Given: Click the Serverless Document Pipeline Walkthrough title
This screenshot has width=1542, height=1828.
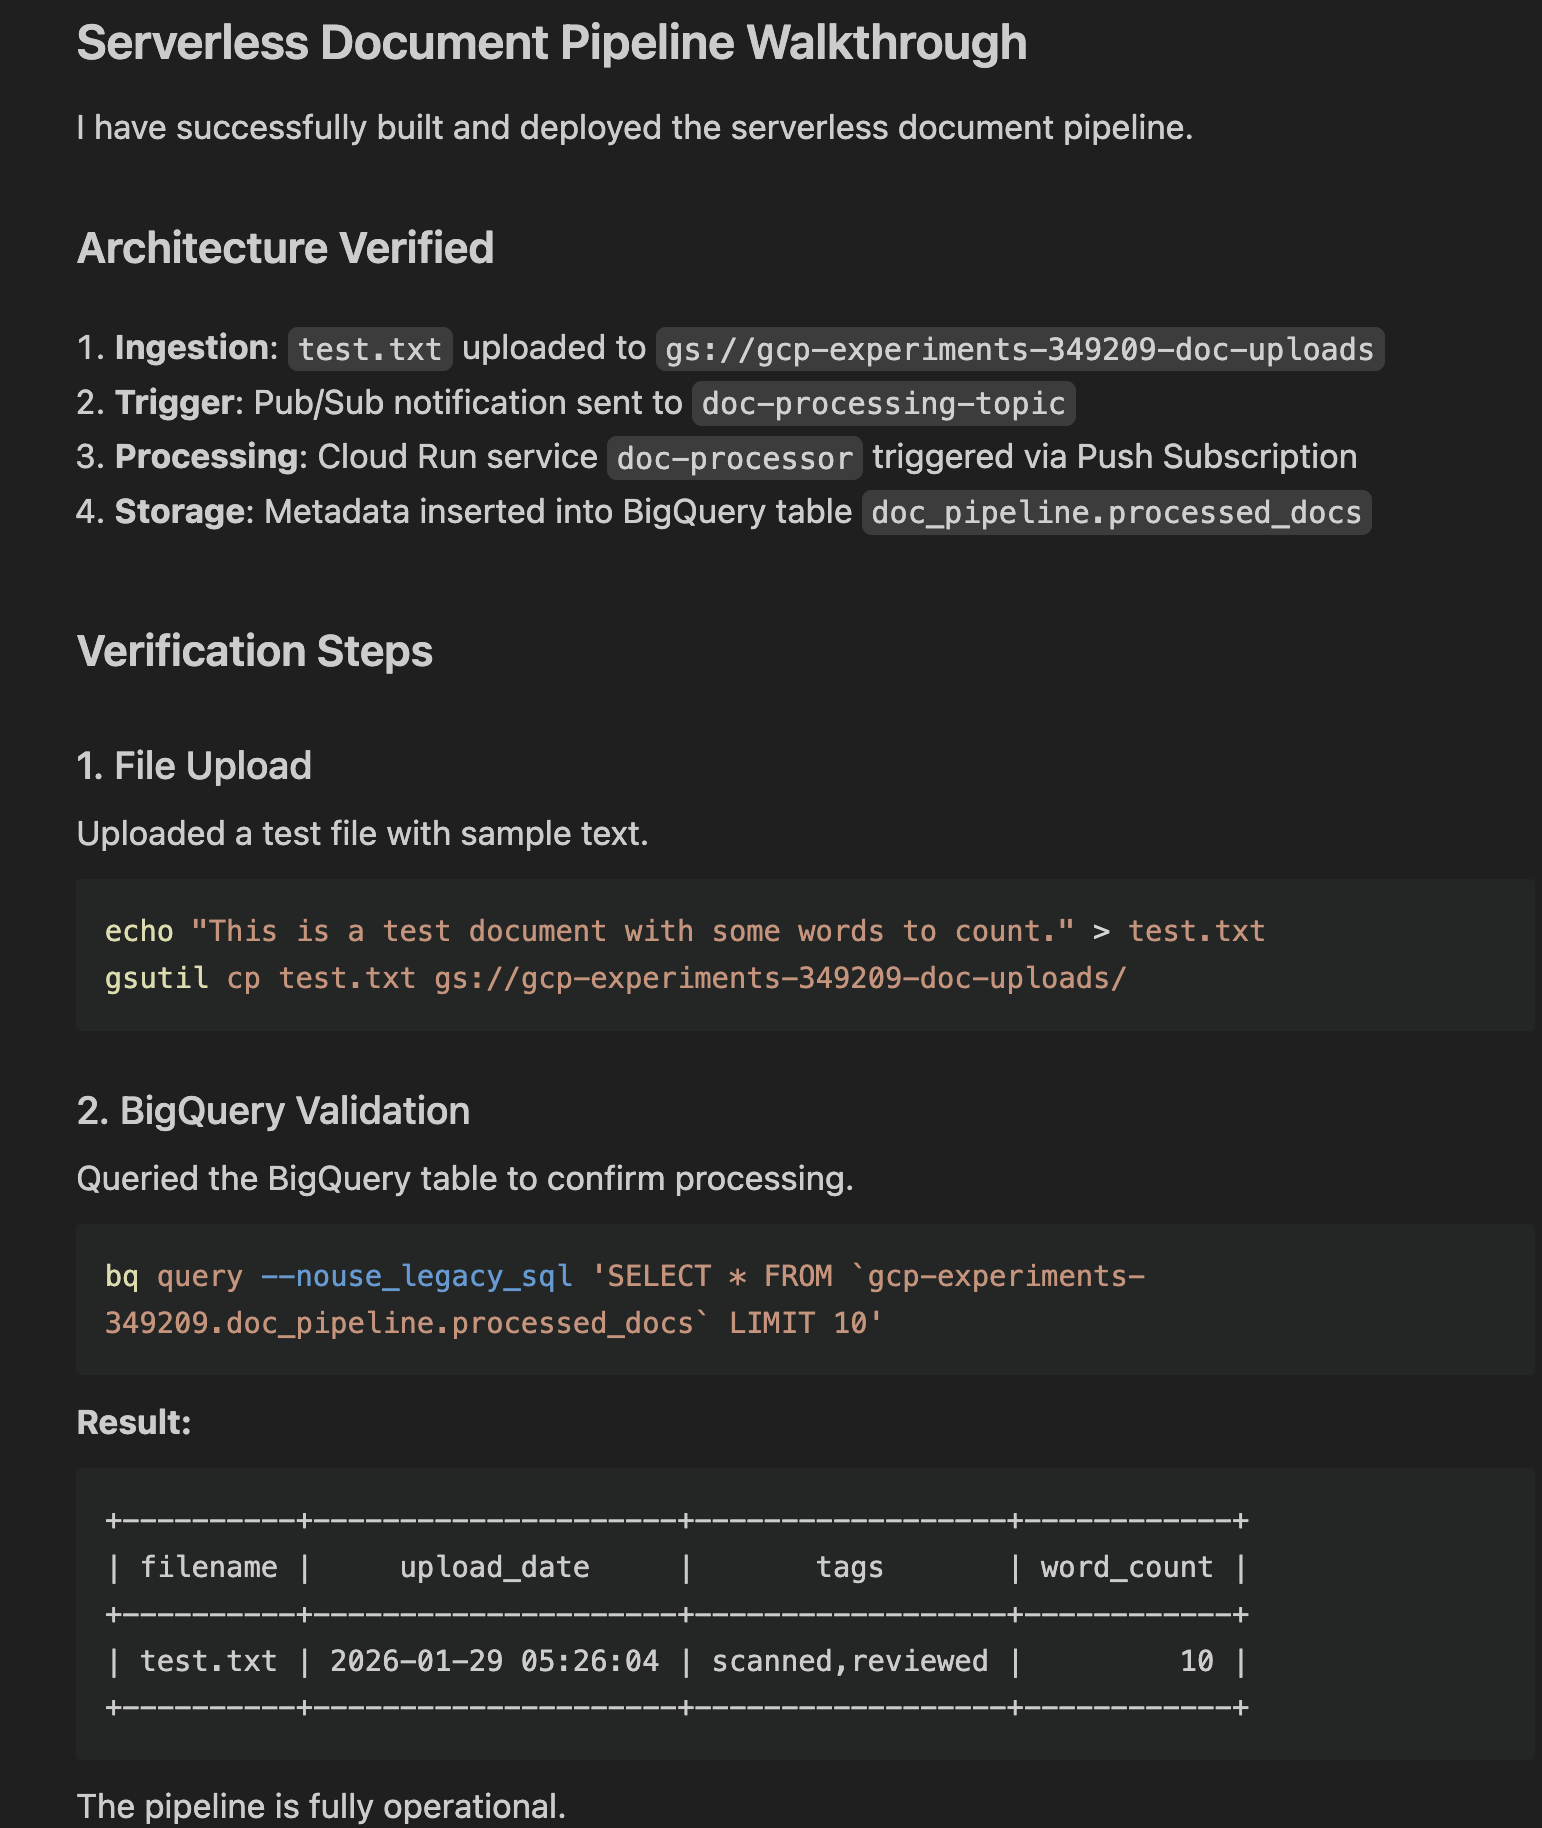Looking at the screenshot, I should pyautogui.click(x=551, y=43).
